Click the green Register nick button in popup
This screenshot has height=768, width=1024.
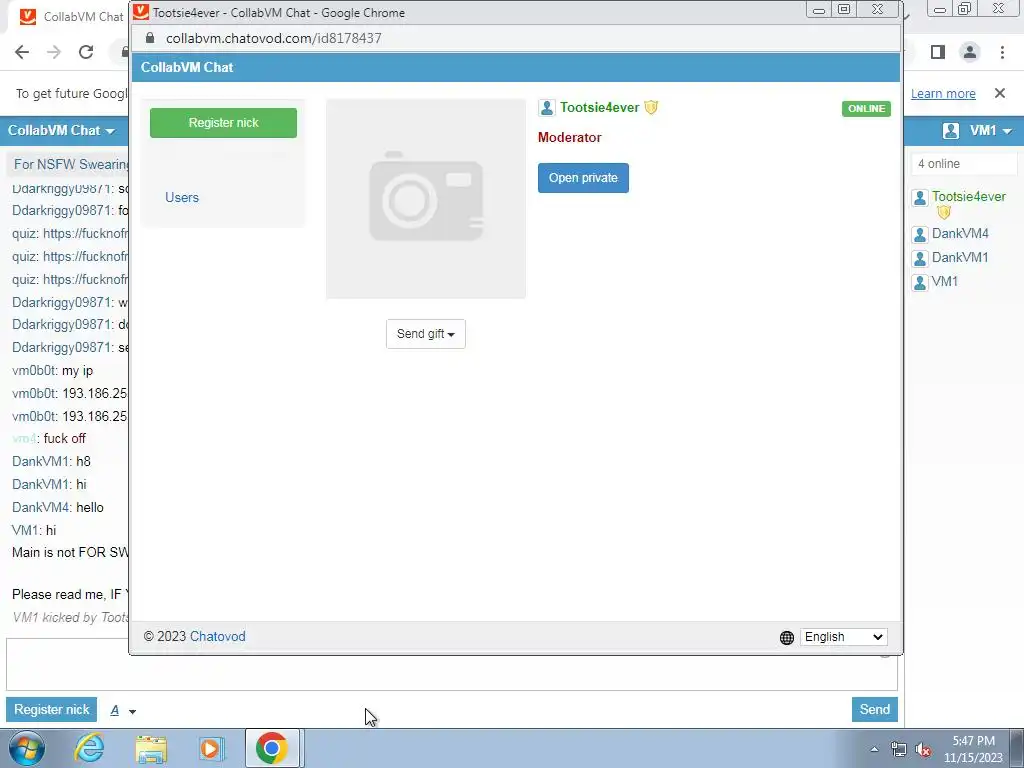(223, 123)
